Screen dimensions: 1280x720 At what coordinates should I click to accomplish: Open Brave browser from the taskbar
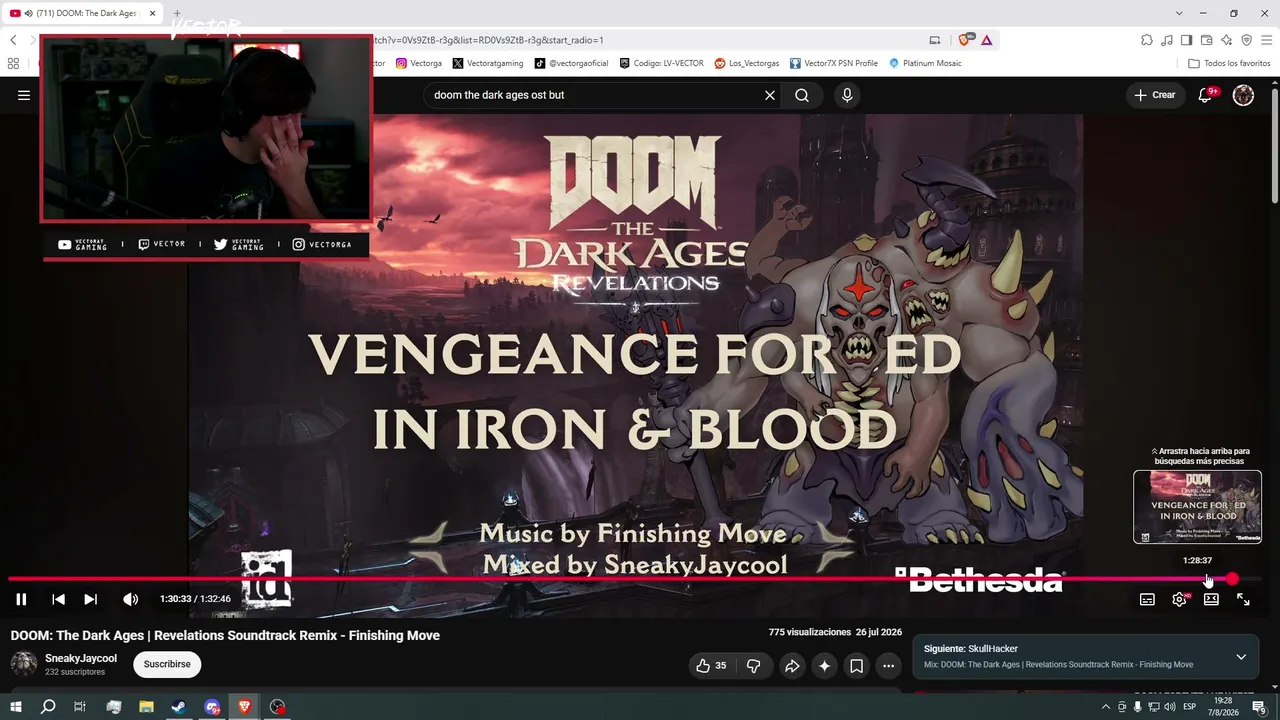pyautogui.click(x=245, y=707)
